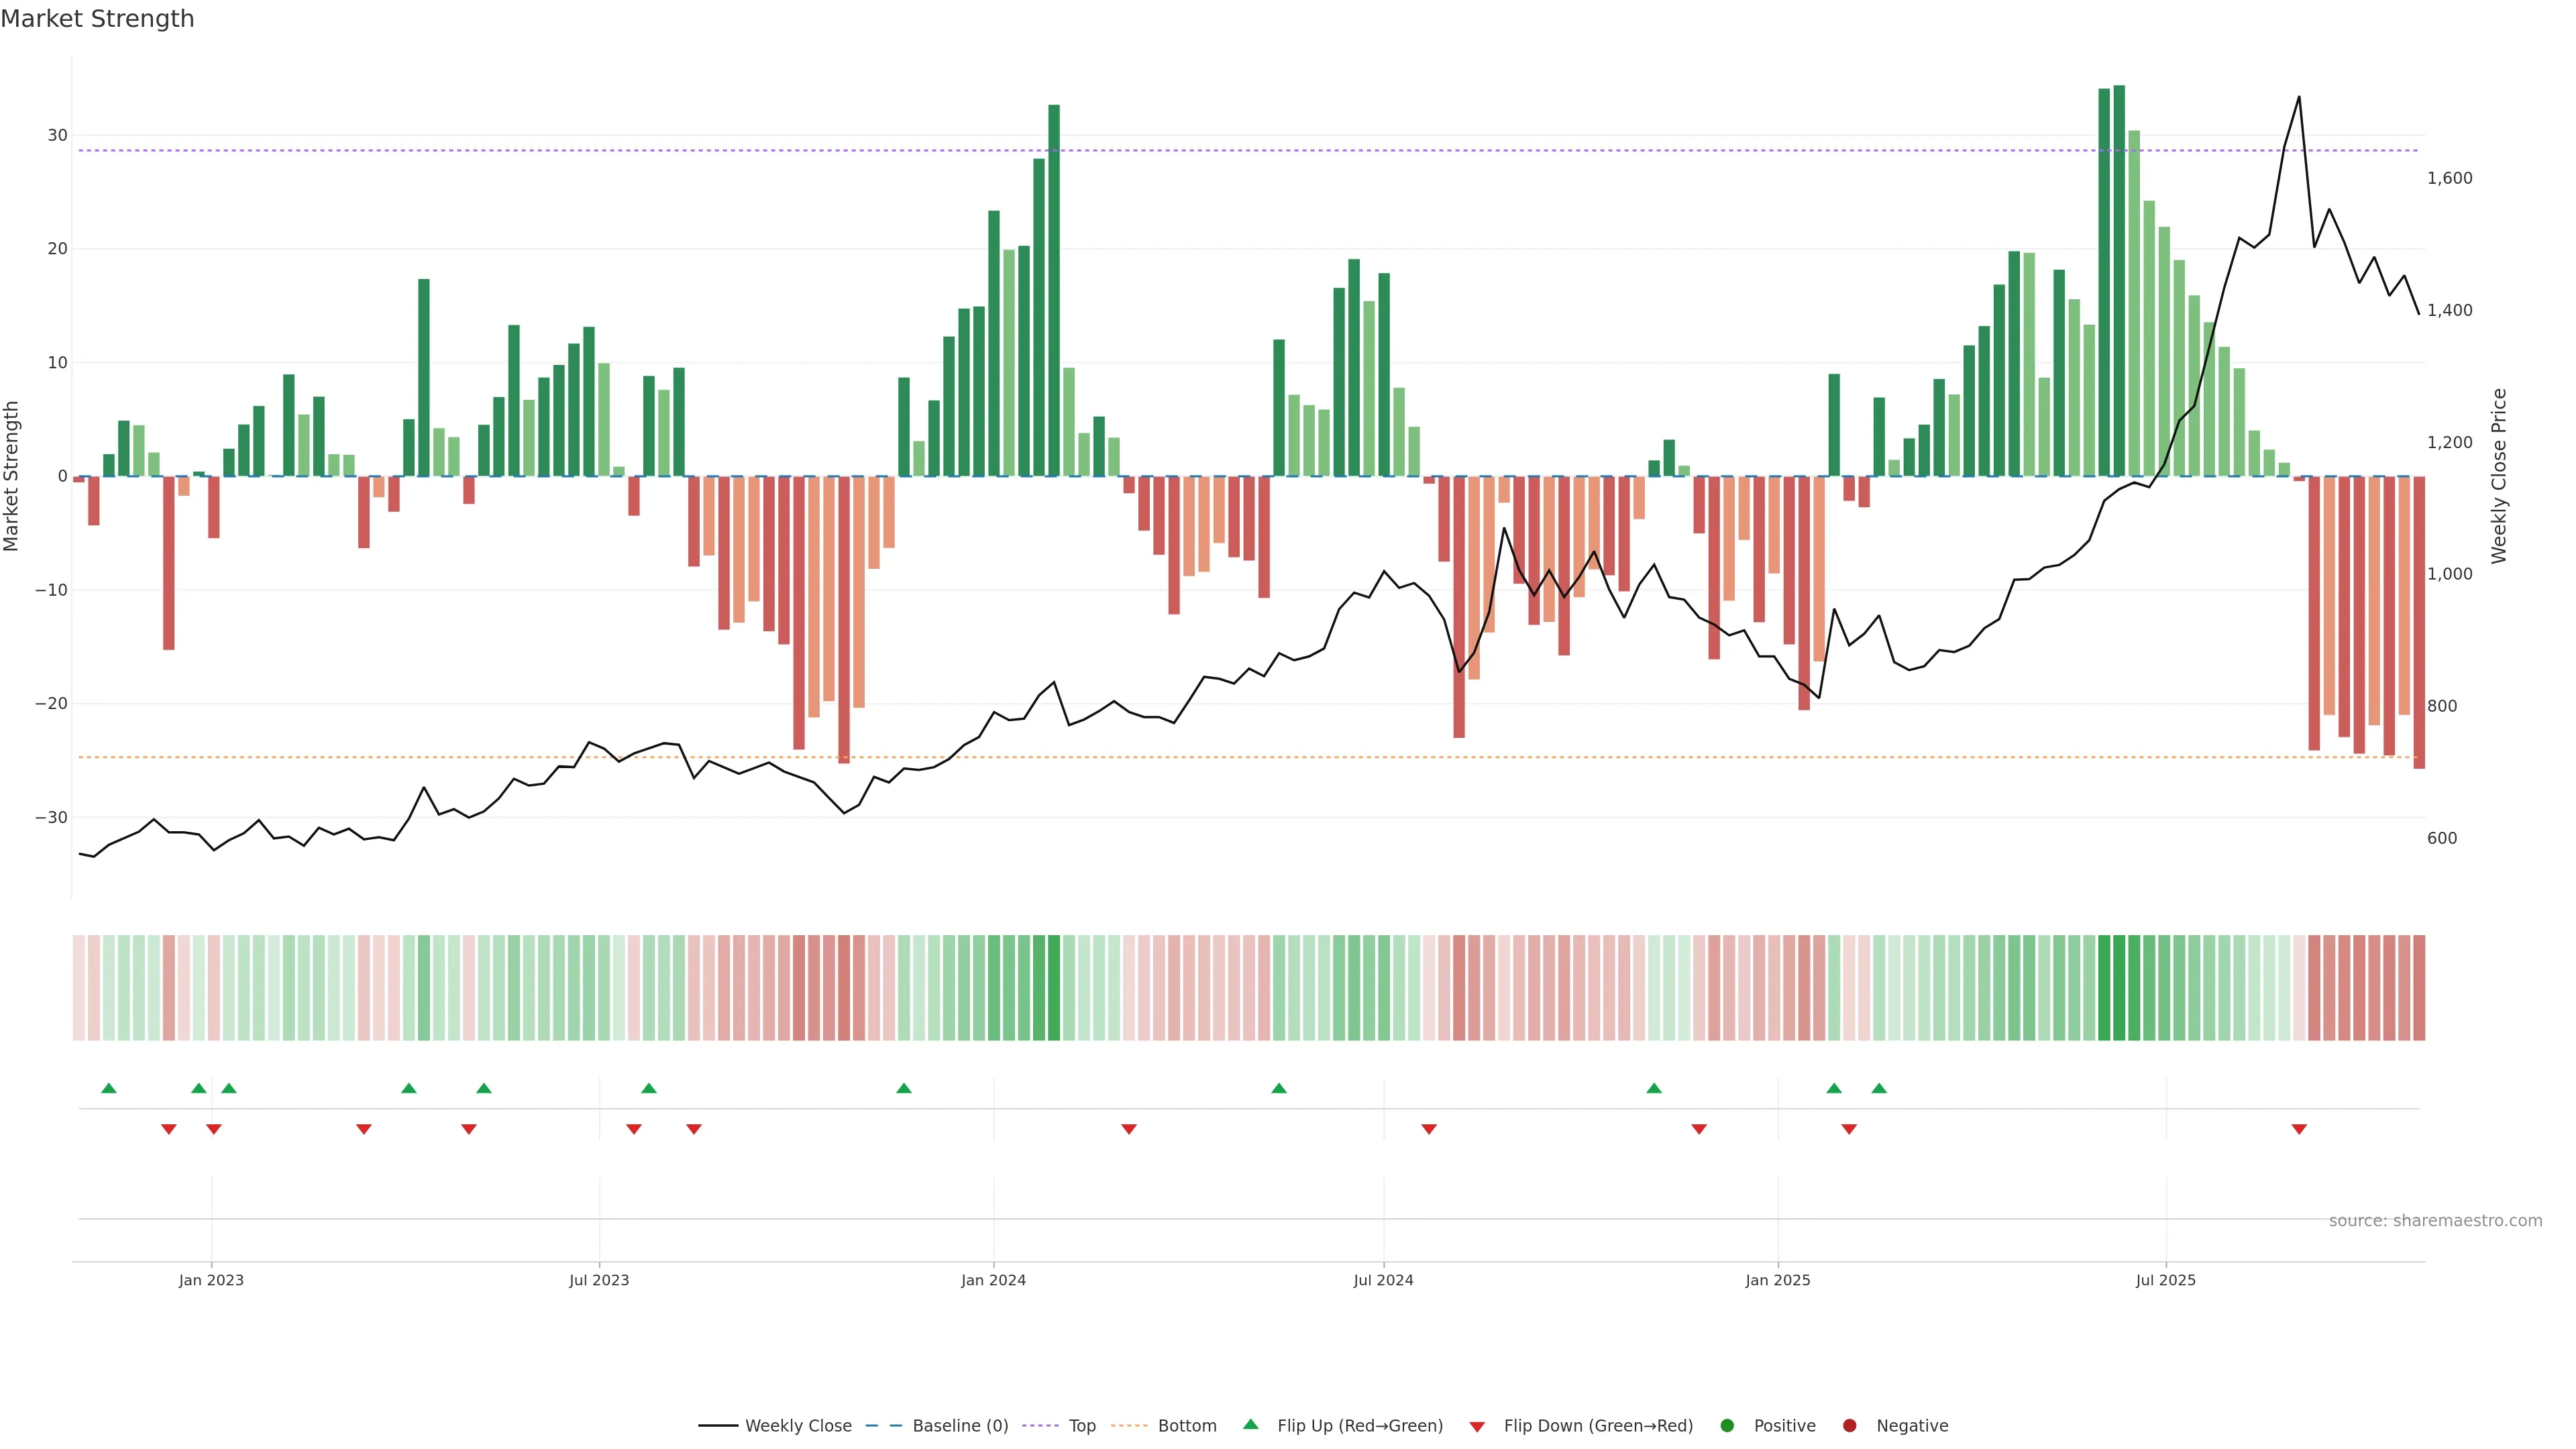Image resolution: width=2576 pixels, height=1449 pixels.
Task: Click the green Positive circle in the legend
Action: click(x=1727, y=1426)
